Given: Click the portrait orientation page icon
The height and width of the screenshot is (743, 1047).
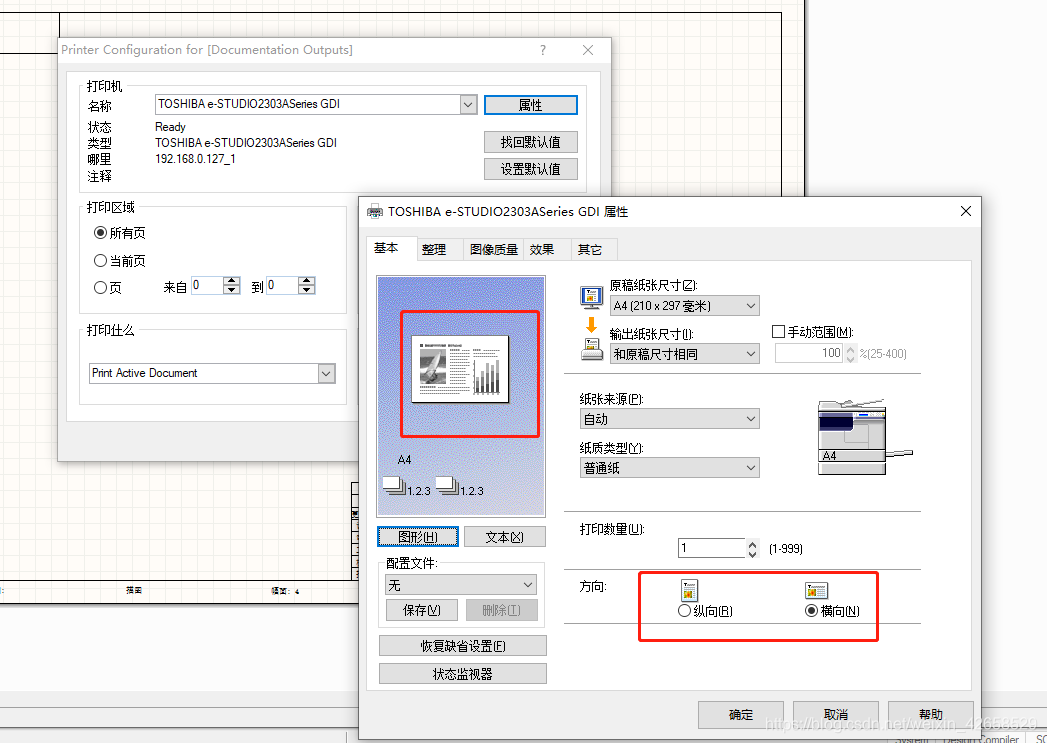Looking at the screenshot, I should point(689,590).
